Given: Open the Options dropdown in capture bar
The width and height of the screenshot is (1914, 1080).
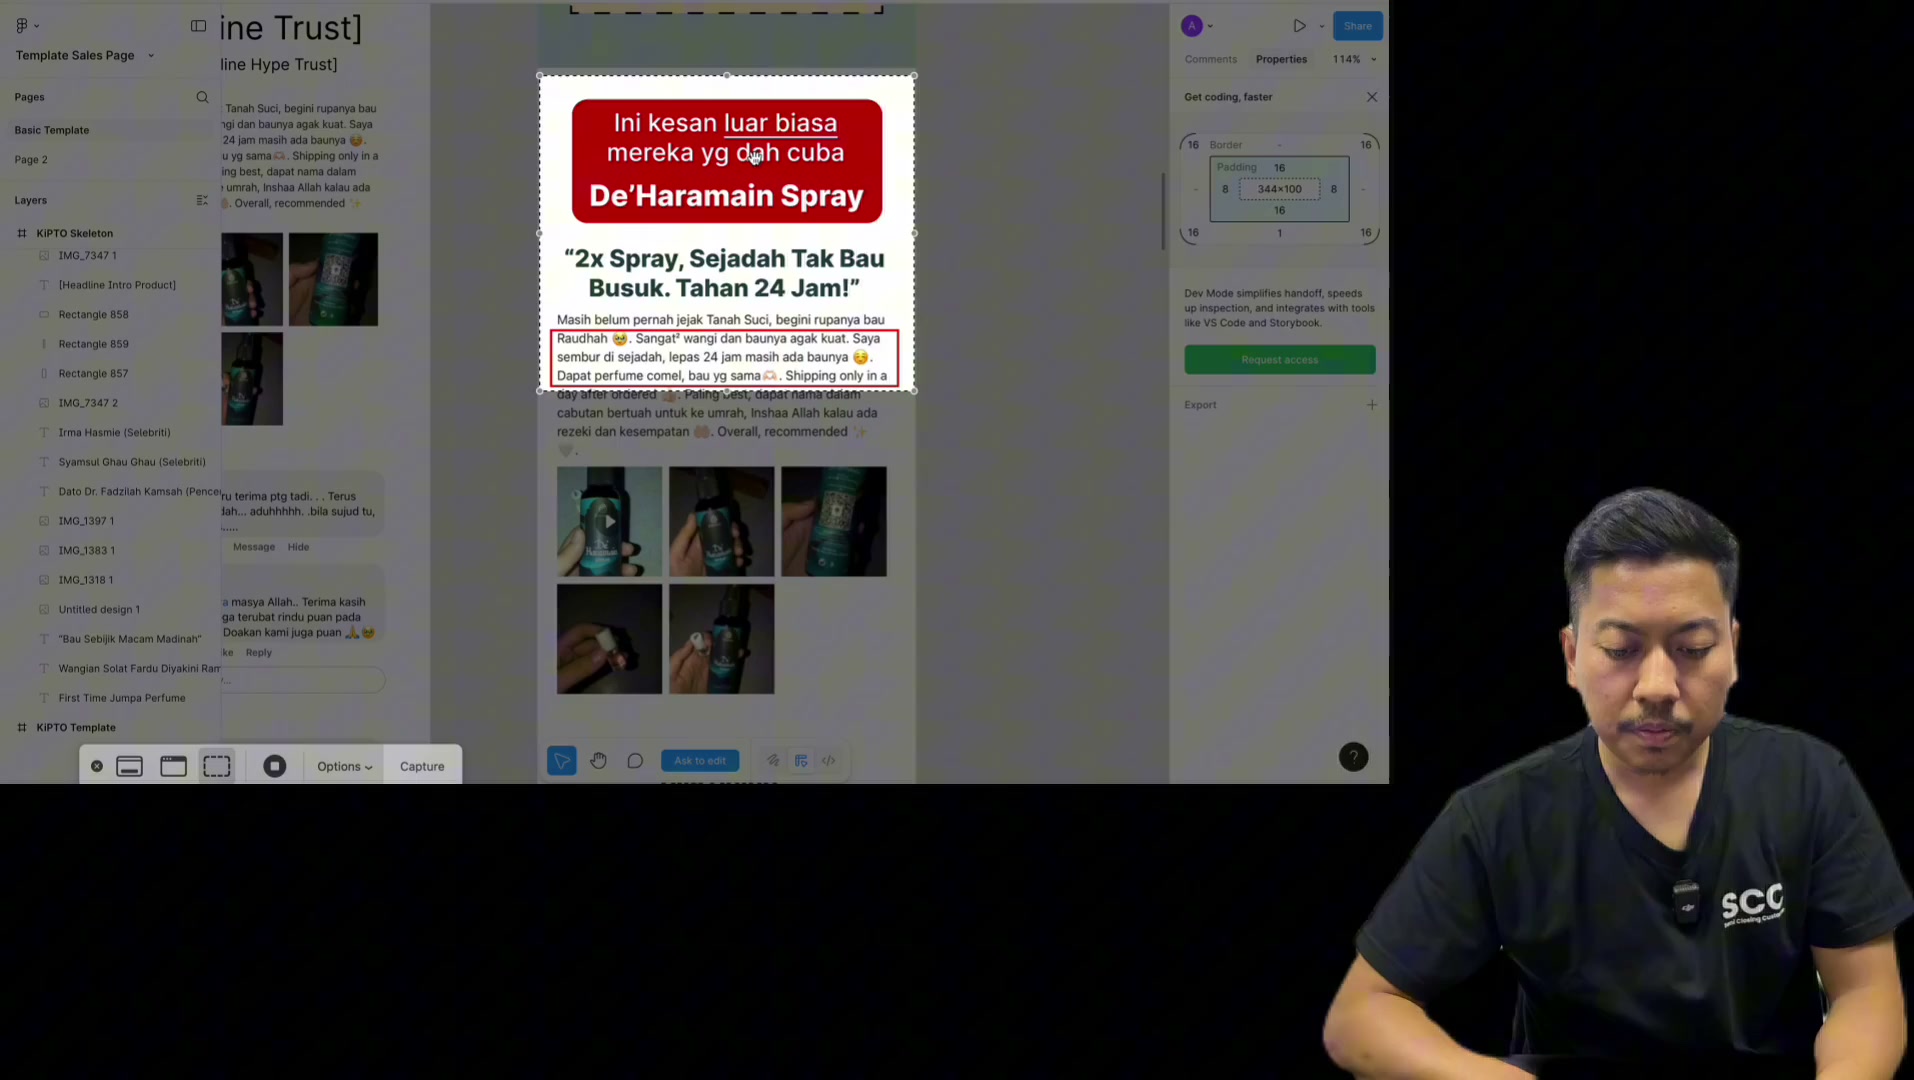Looking at the screenshot, I should tap(344, 766).
